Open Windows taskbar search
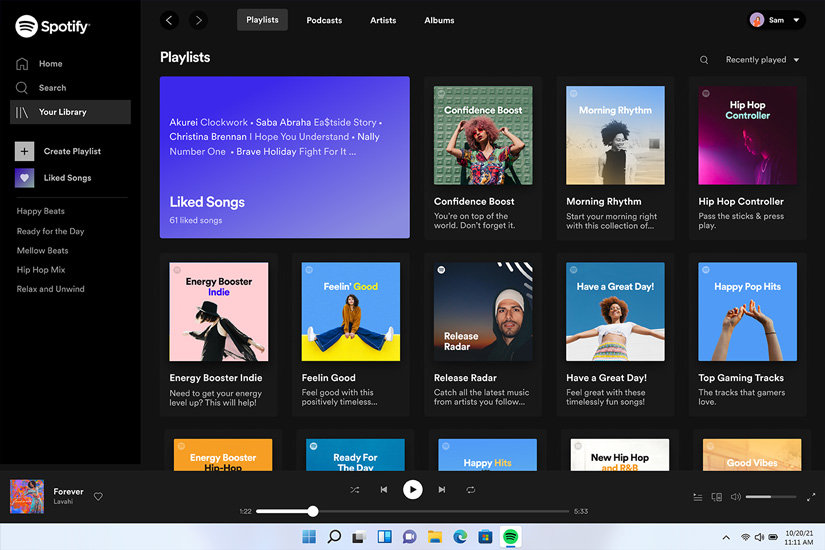825x550 pixels. [x=334, y=537]
